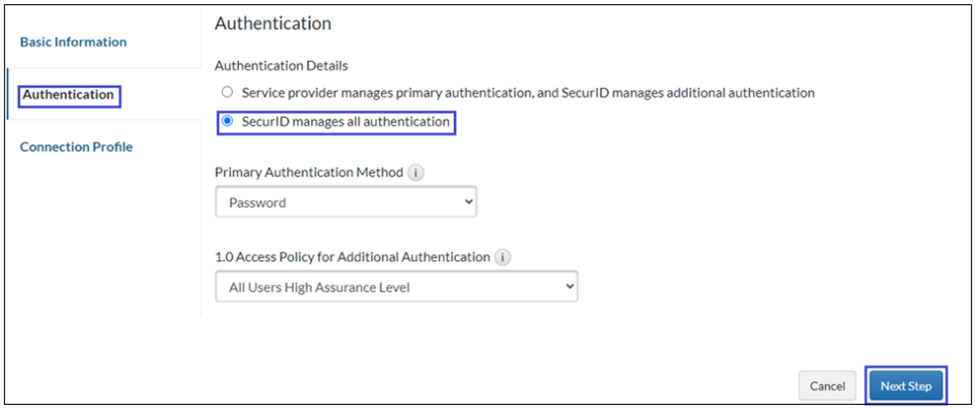The image size is (975, 409).
Task: Click the Access Policy info icon
Action: click(x=502, y=257)
